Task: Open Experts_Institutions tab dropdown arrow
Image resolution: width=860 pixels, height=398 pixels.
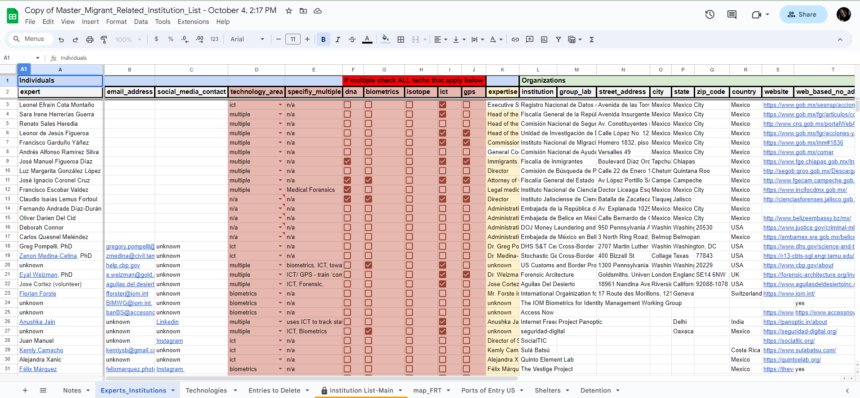Action: pyautogui.click(x=173, y=390)
